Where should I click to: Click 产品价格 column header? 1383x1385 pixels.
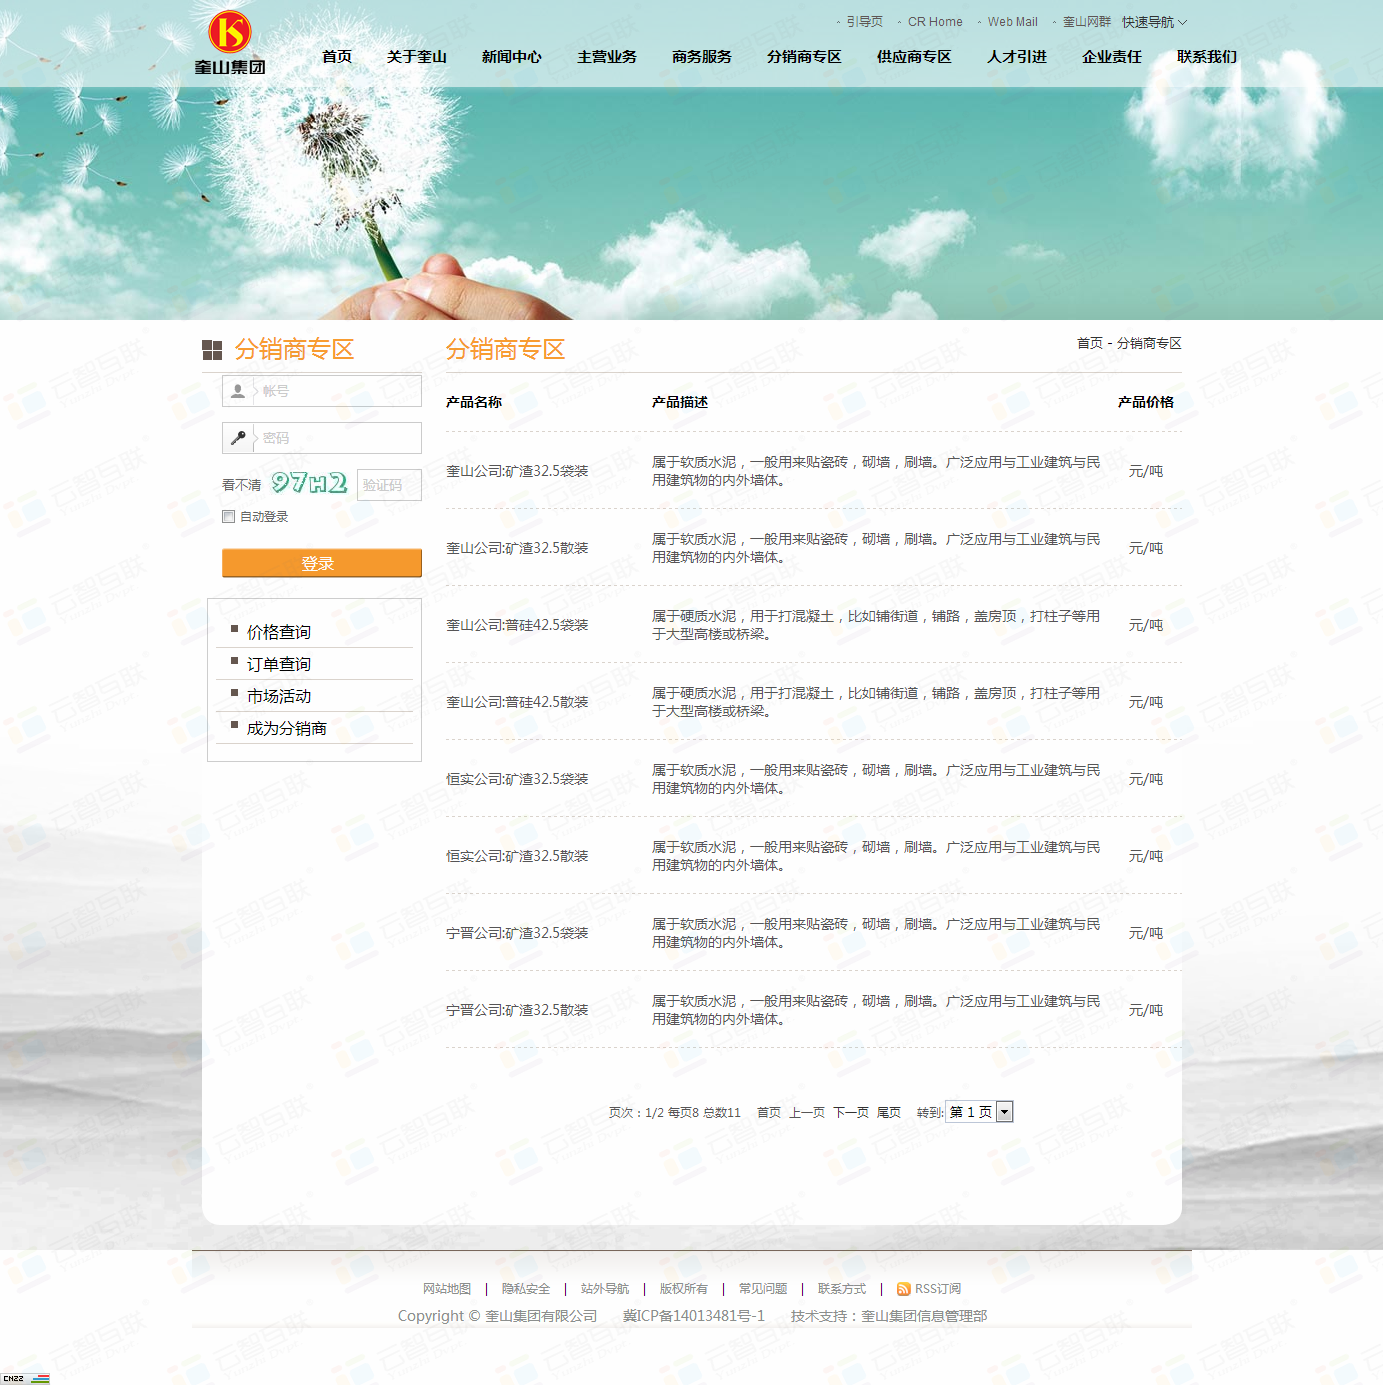1146,402
